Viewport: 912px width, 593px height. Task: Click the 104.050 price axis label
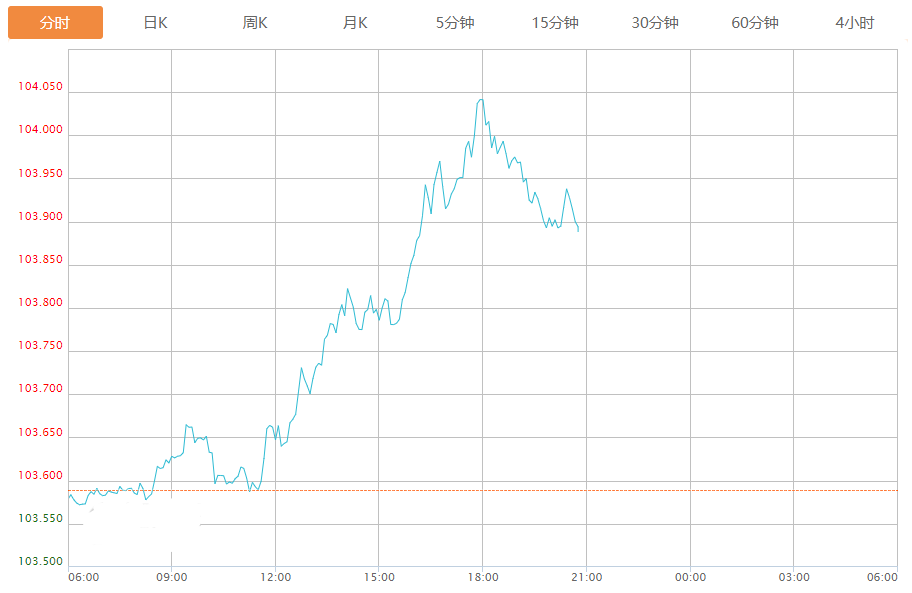[x=40, y=87]
